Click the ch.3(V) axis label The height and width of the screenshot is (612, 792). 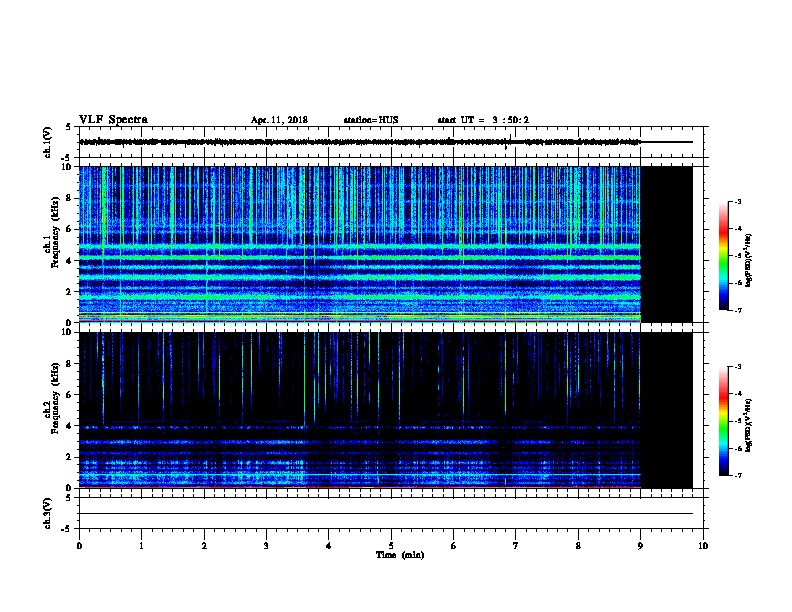point(48,513)
